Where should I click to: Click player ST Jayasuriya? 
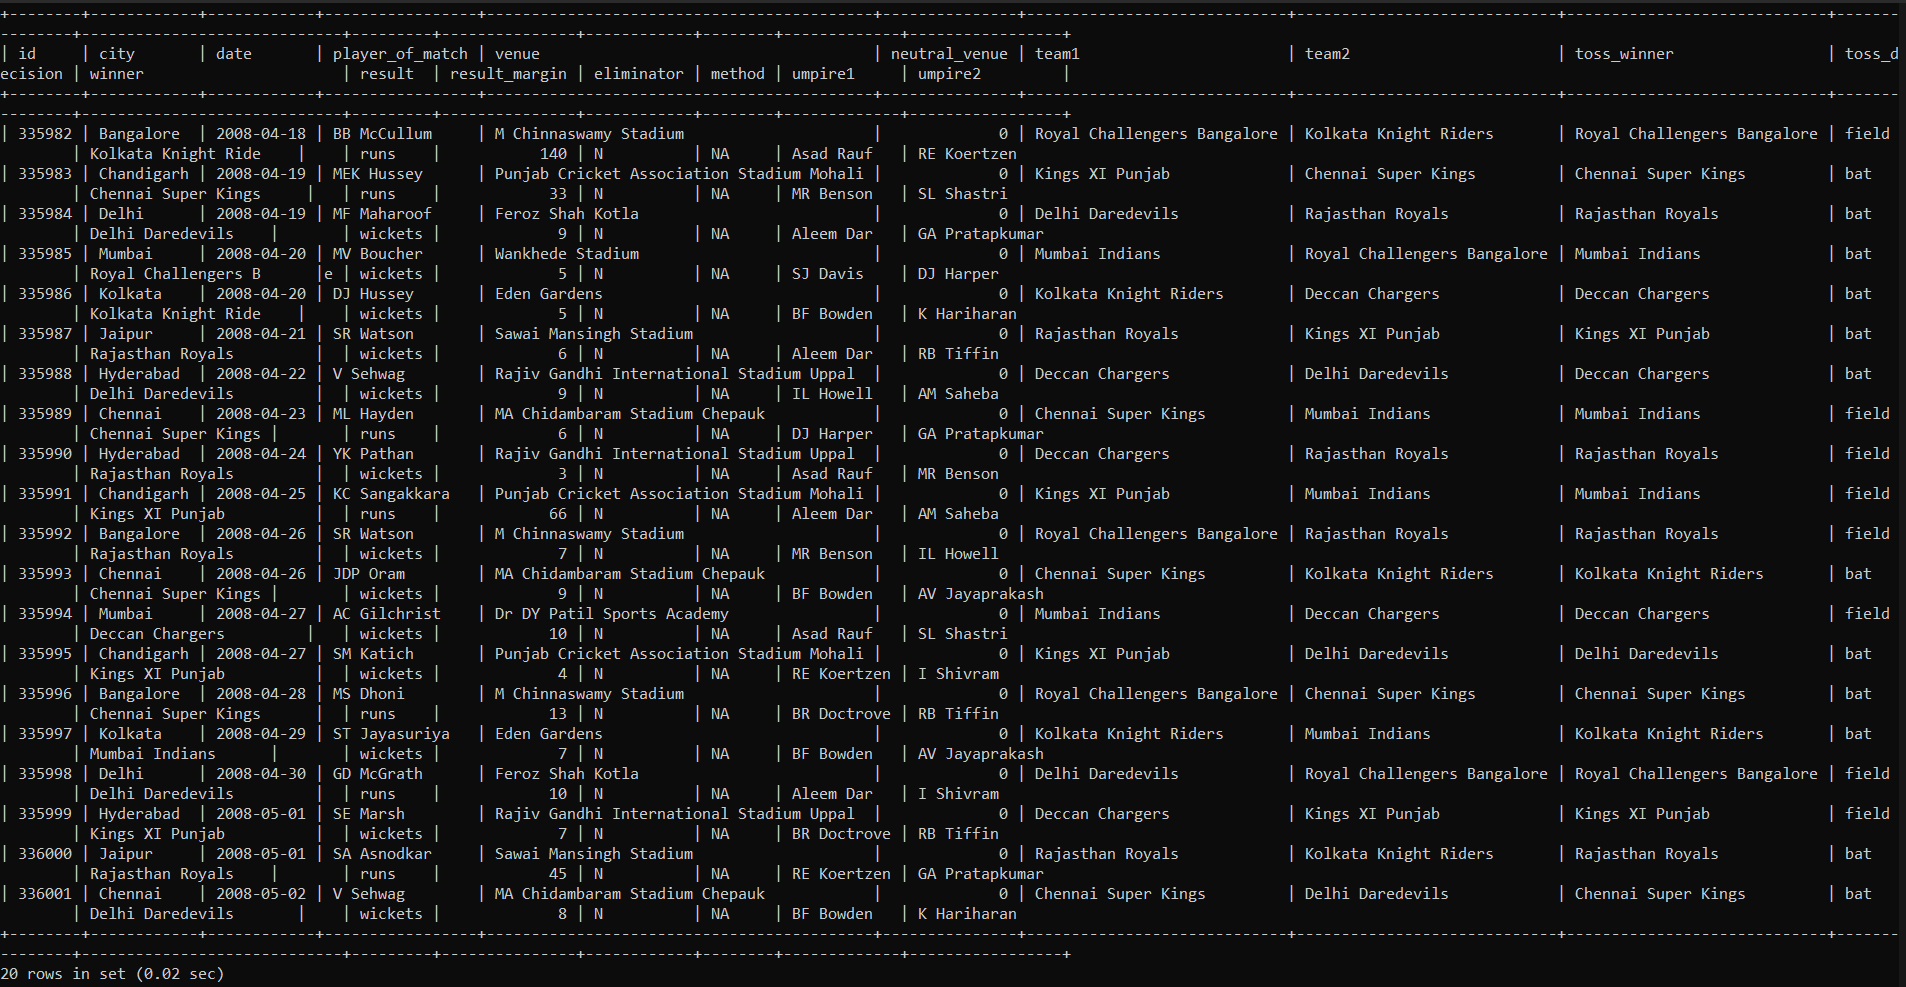tap(391, 734)
